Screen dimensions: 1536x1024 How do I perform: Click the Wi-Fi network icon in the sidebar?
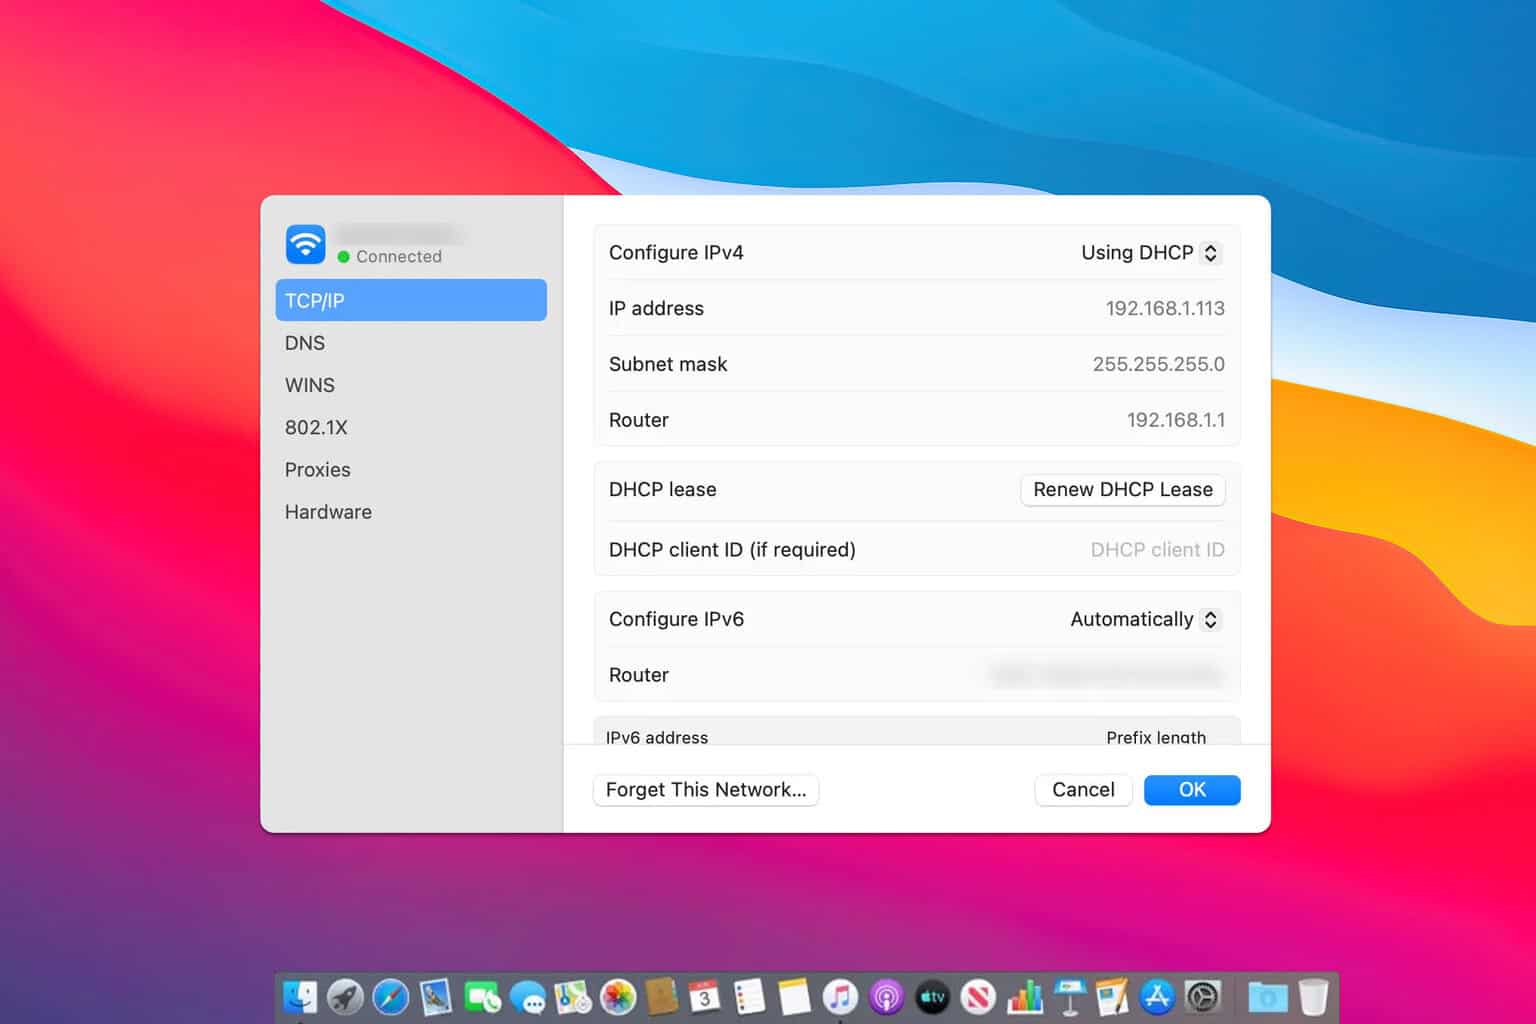pos(306,244)
